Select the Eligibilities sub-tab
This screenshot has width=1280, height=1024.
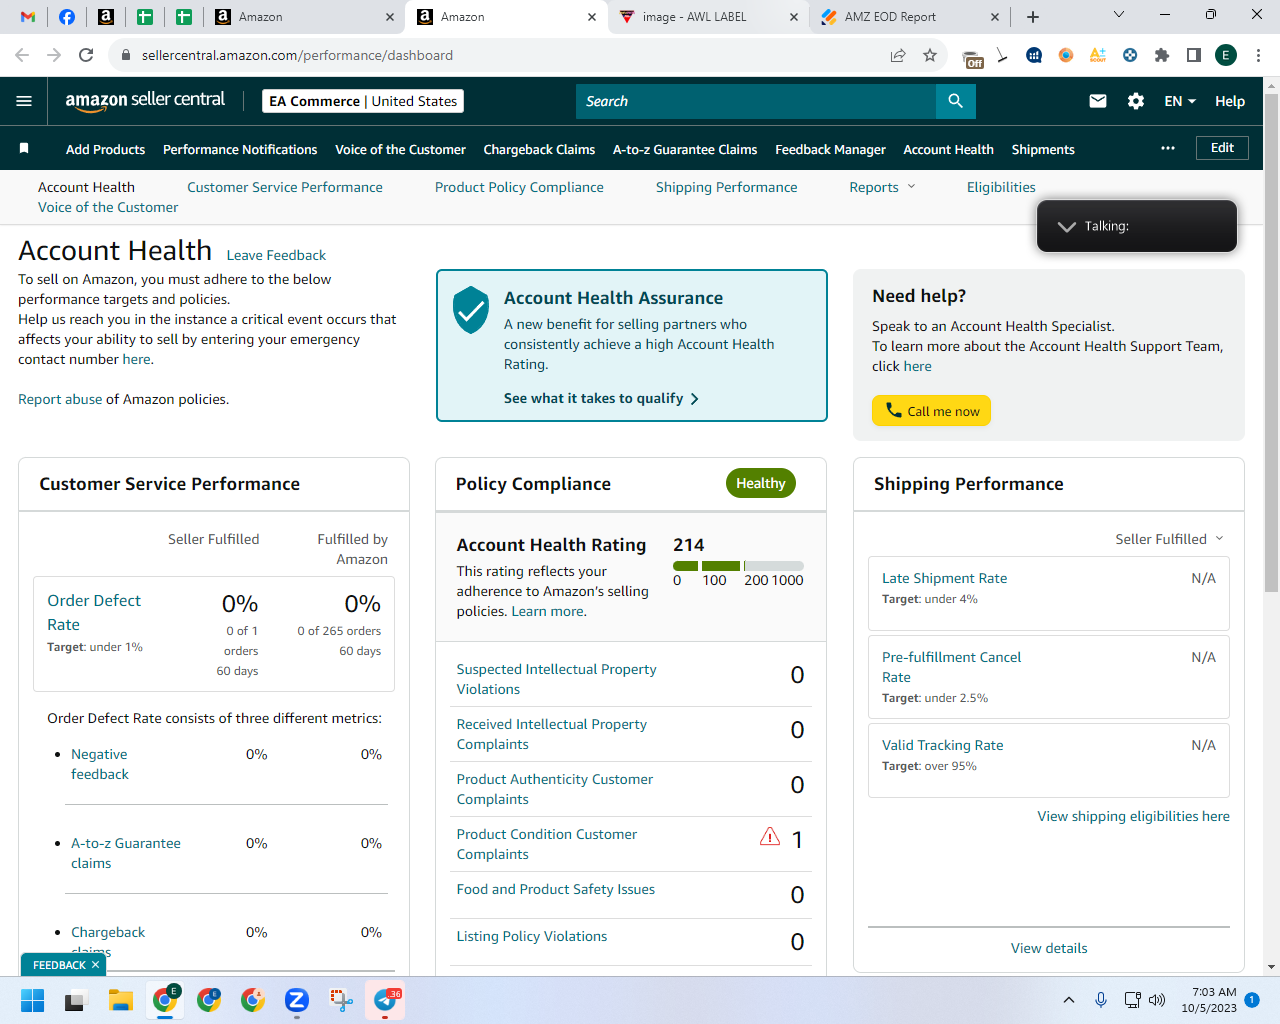click(x=1001, y=187)
